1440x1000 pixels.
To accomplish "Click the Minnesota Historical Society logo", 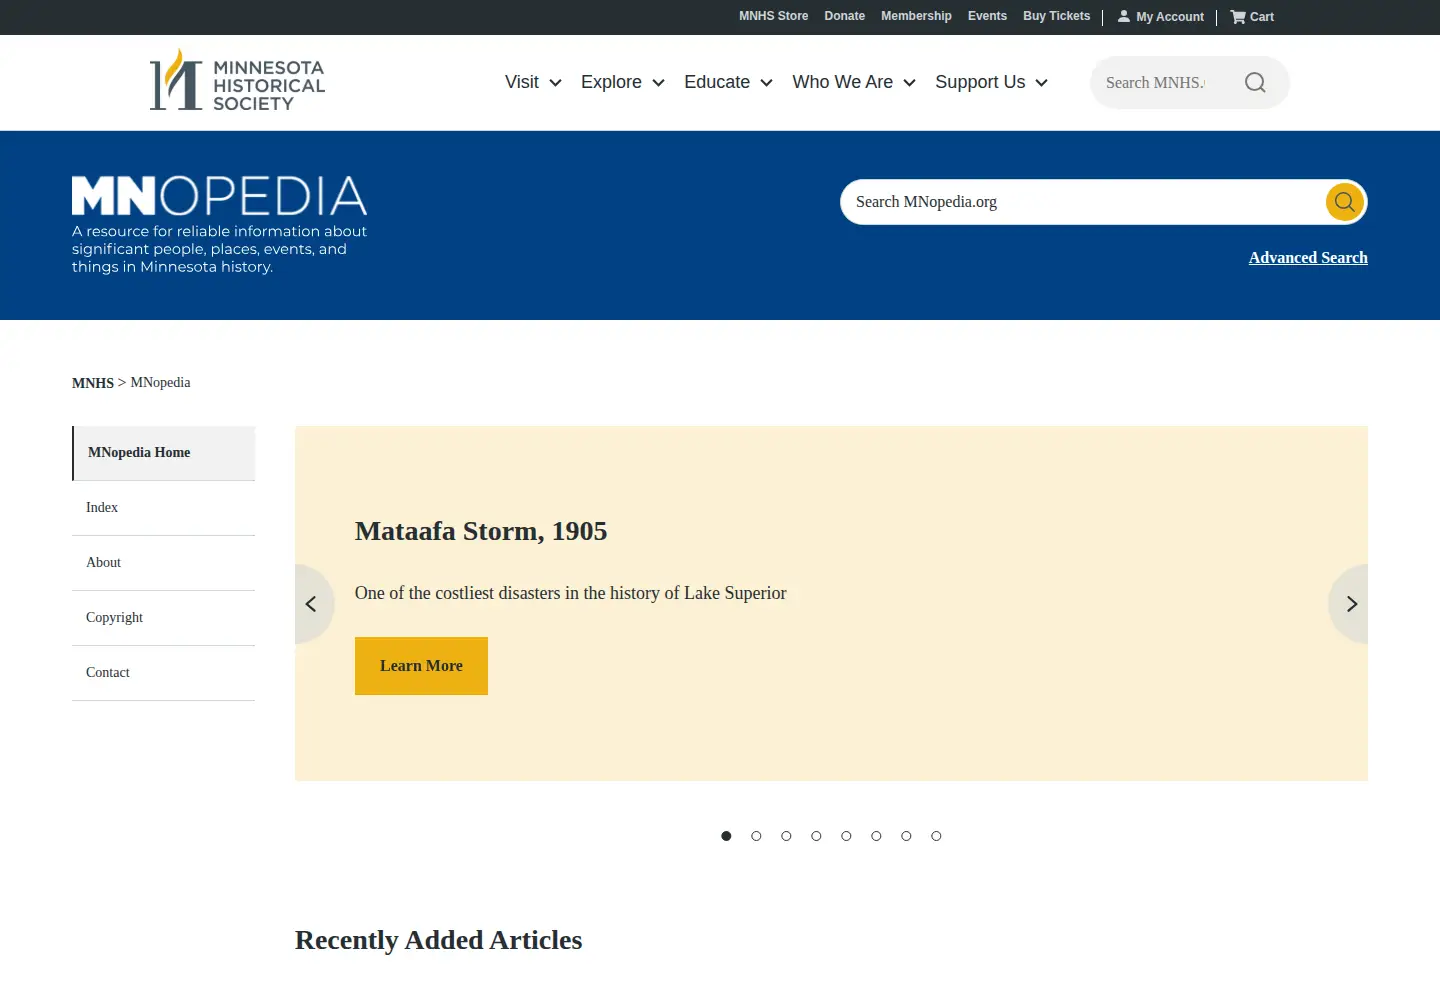I will 237,81.
